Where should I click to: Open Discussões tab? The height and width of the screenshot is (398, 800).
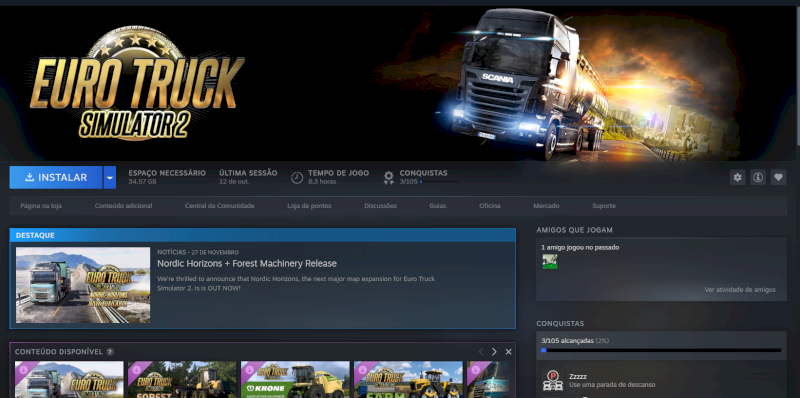pos(380,206)
